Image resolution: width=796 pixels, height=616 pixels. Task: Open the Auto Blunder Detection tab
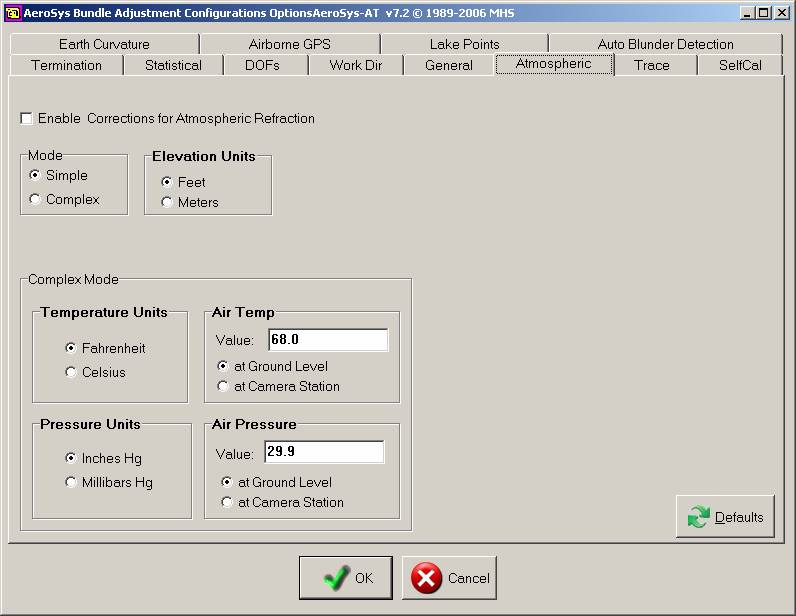point(666,44)
